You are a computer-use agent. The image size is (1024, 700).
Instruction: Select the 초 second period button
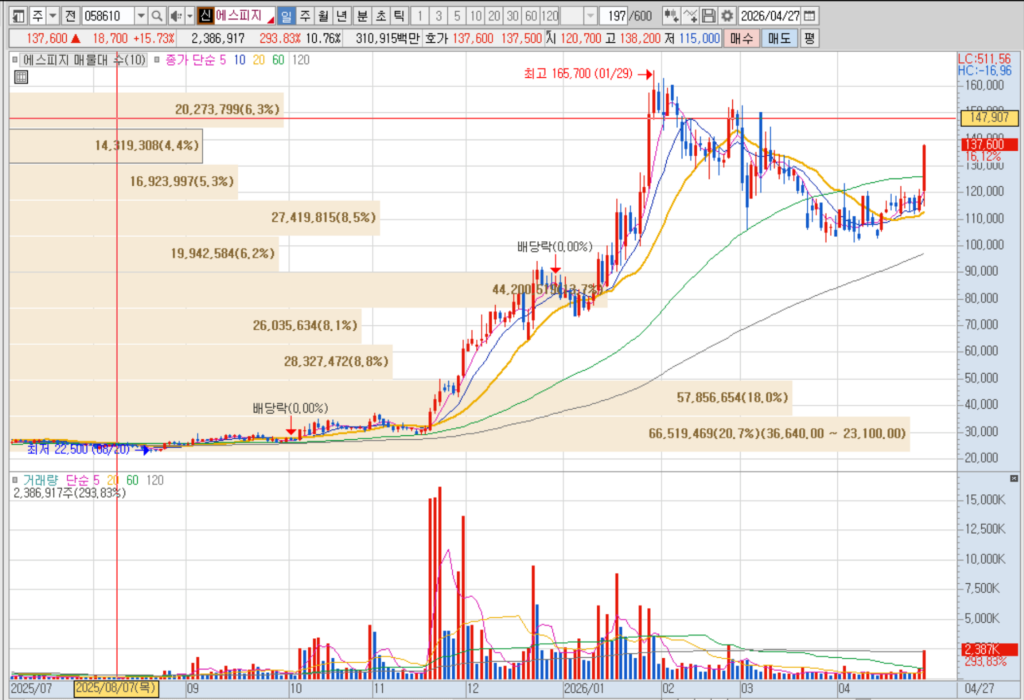tap(381, 16)
